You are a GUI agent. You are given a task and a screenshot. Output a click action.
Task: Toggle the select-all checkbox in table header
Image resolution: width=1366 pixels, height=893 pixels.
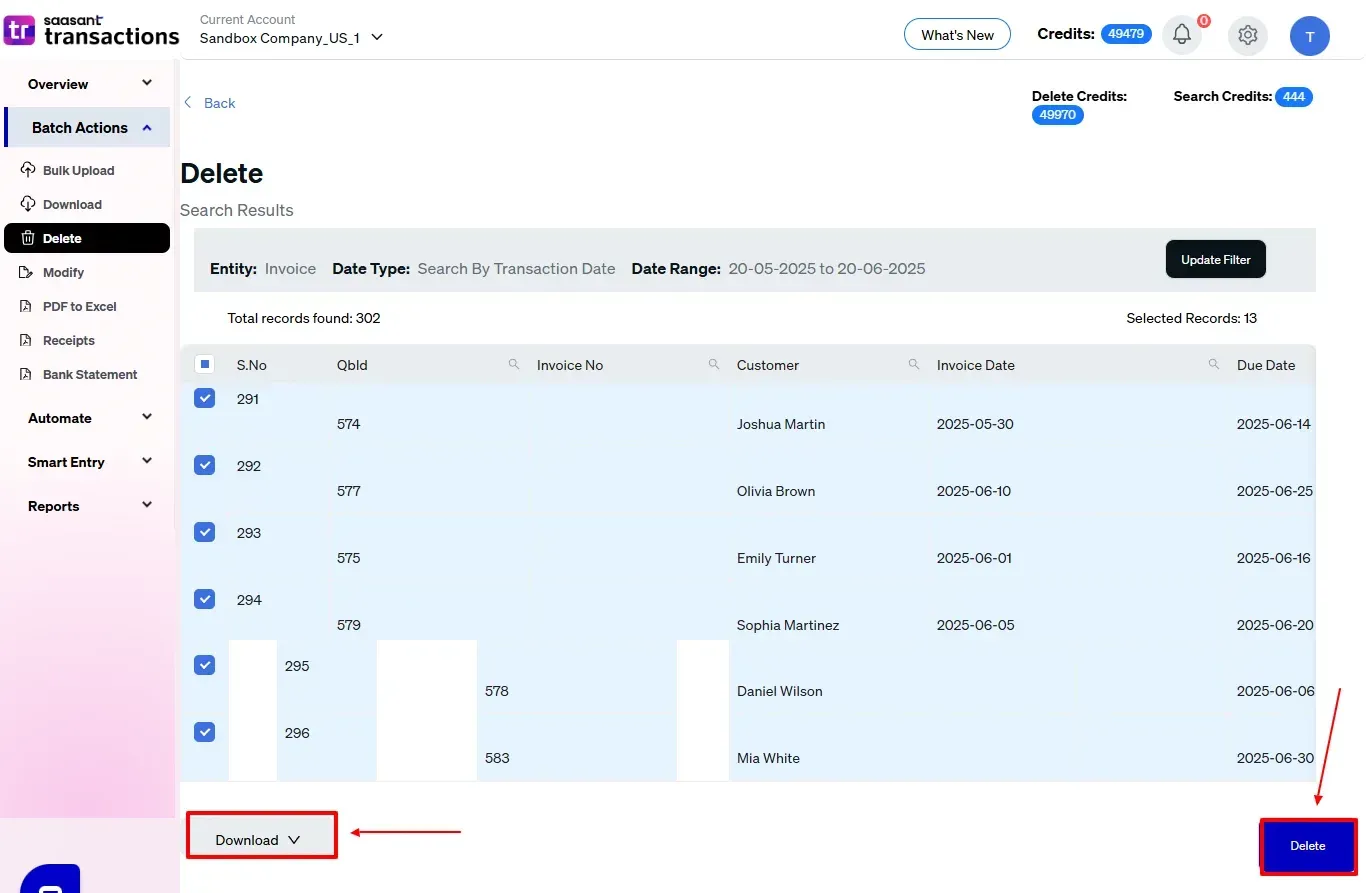pyautogui.click(x=204, y=365)
